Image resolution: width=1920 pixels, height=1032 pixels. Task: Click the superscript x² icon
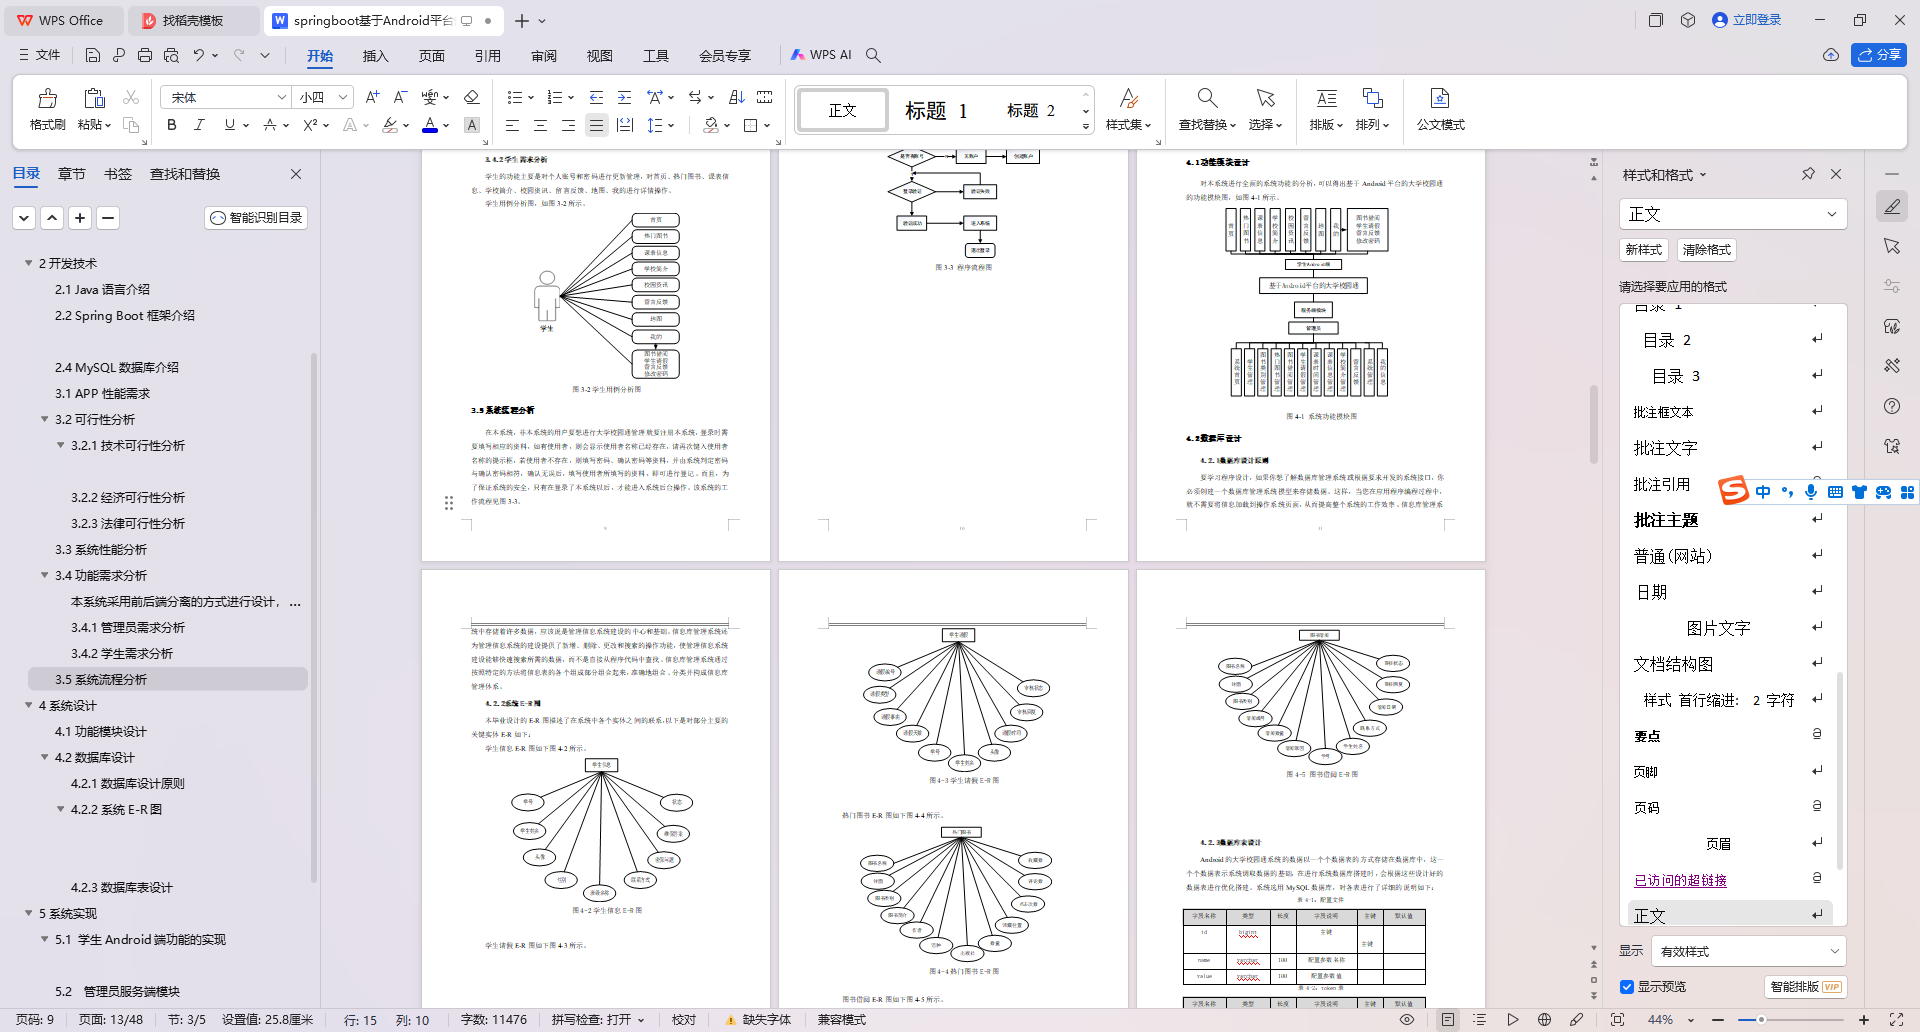coord(310,125)
